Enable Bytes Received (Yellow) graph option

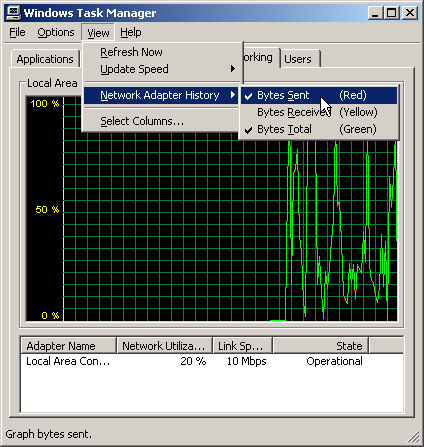click(319, 112)
